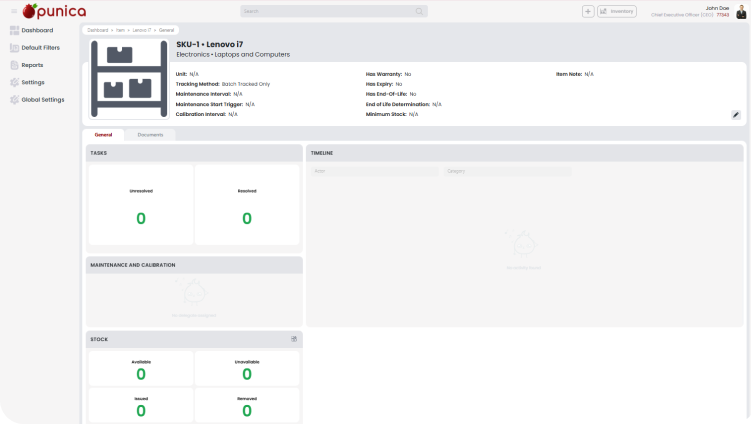Click the TIMELINE panel header

point(525,153)
